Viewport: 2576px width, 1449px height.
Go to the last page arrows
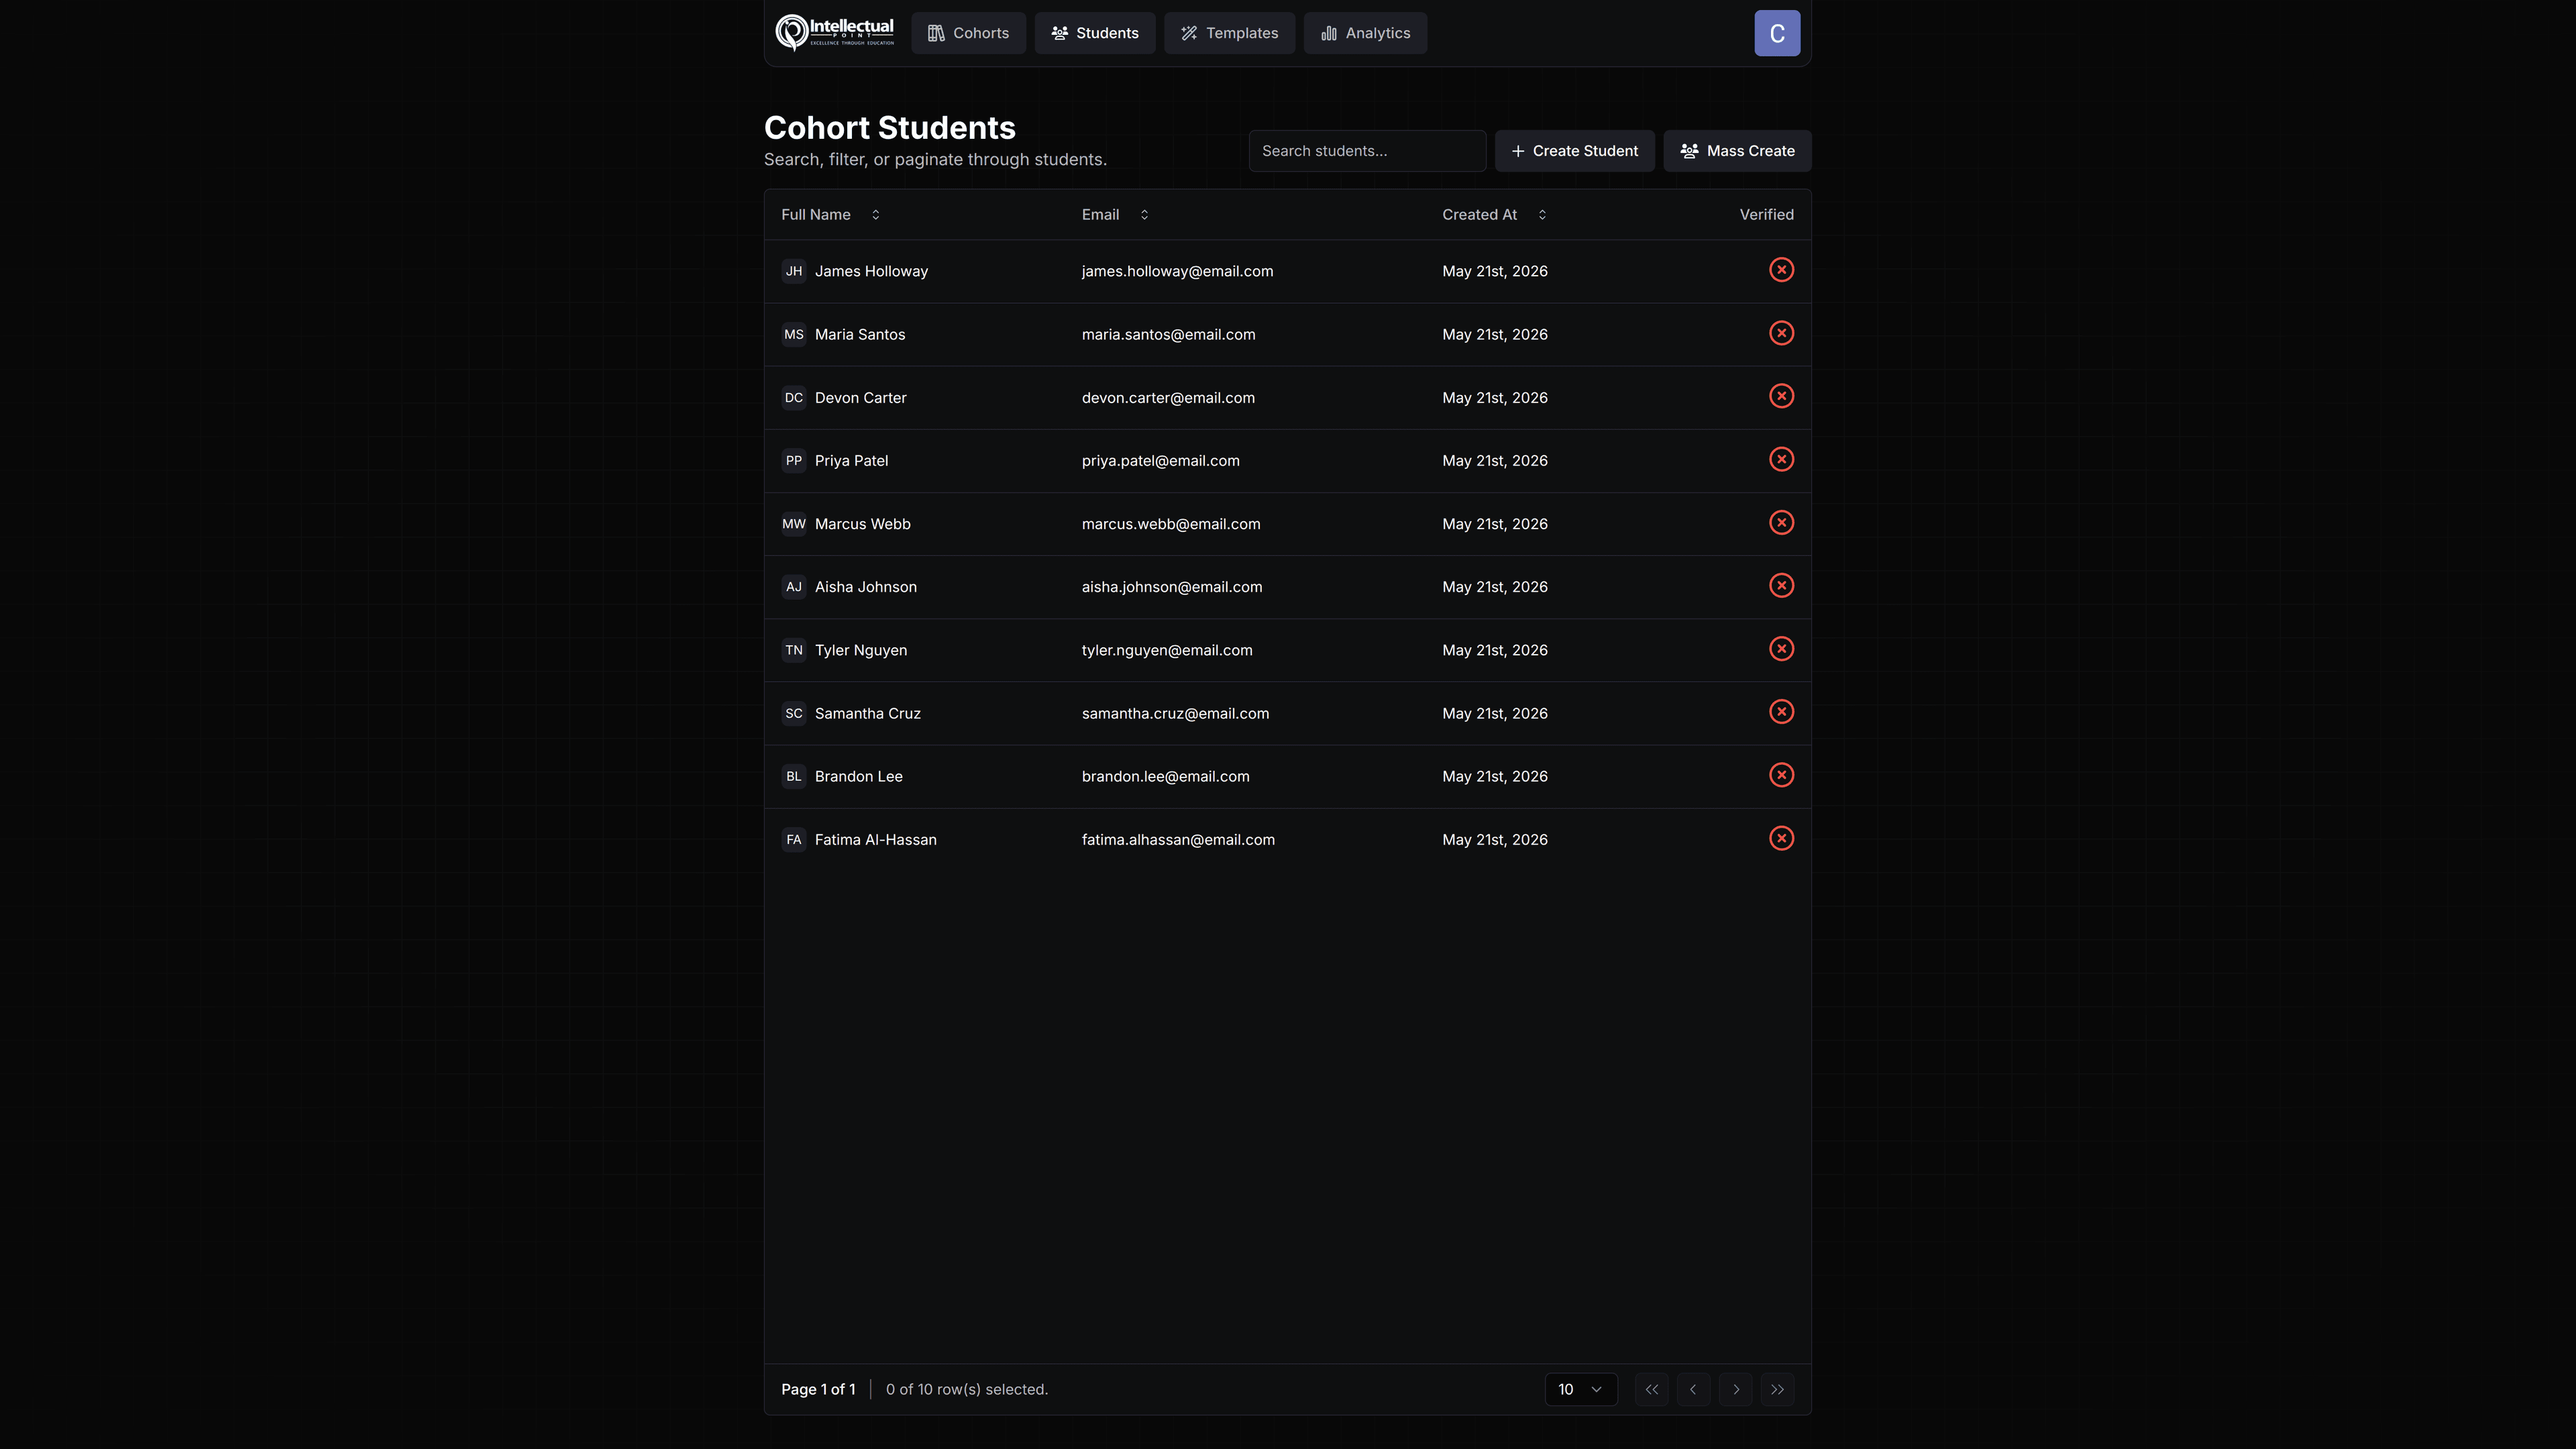pos(1777,1389)
